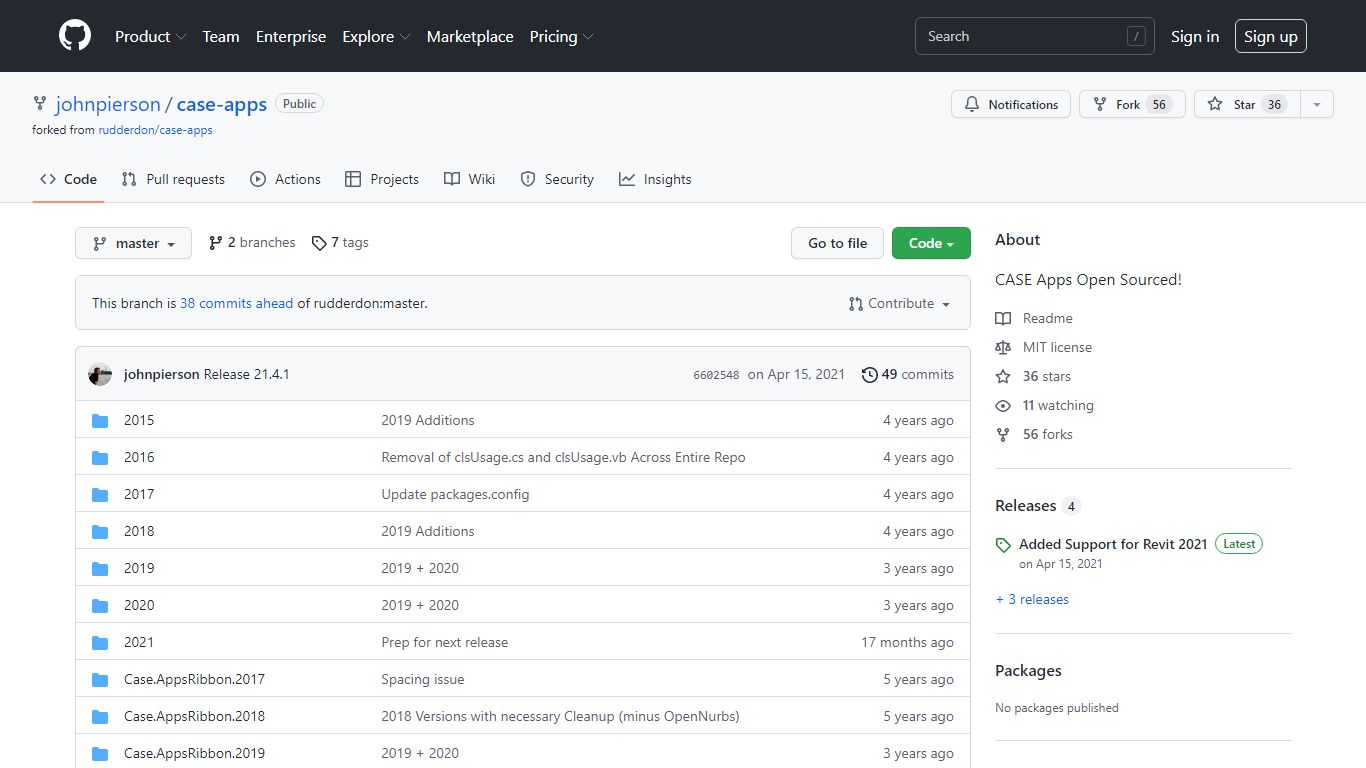Select the slash shortcut icon in search

(1136, 36)
